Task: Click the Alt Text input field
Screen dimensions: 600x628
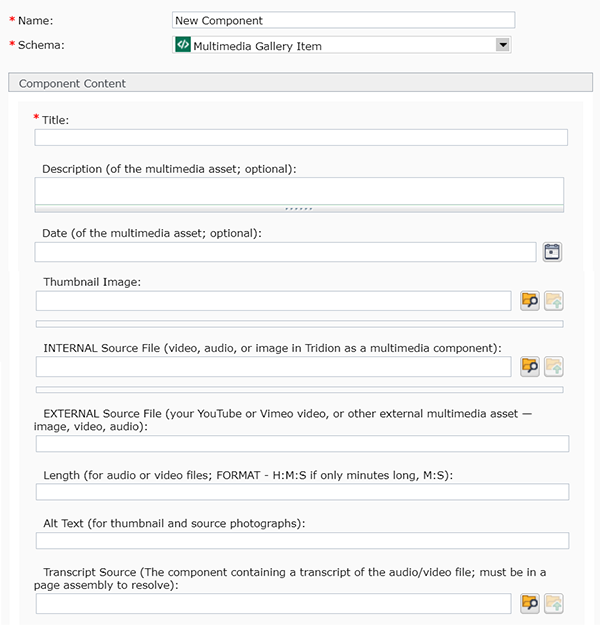Action: [302, 541]
